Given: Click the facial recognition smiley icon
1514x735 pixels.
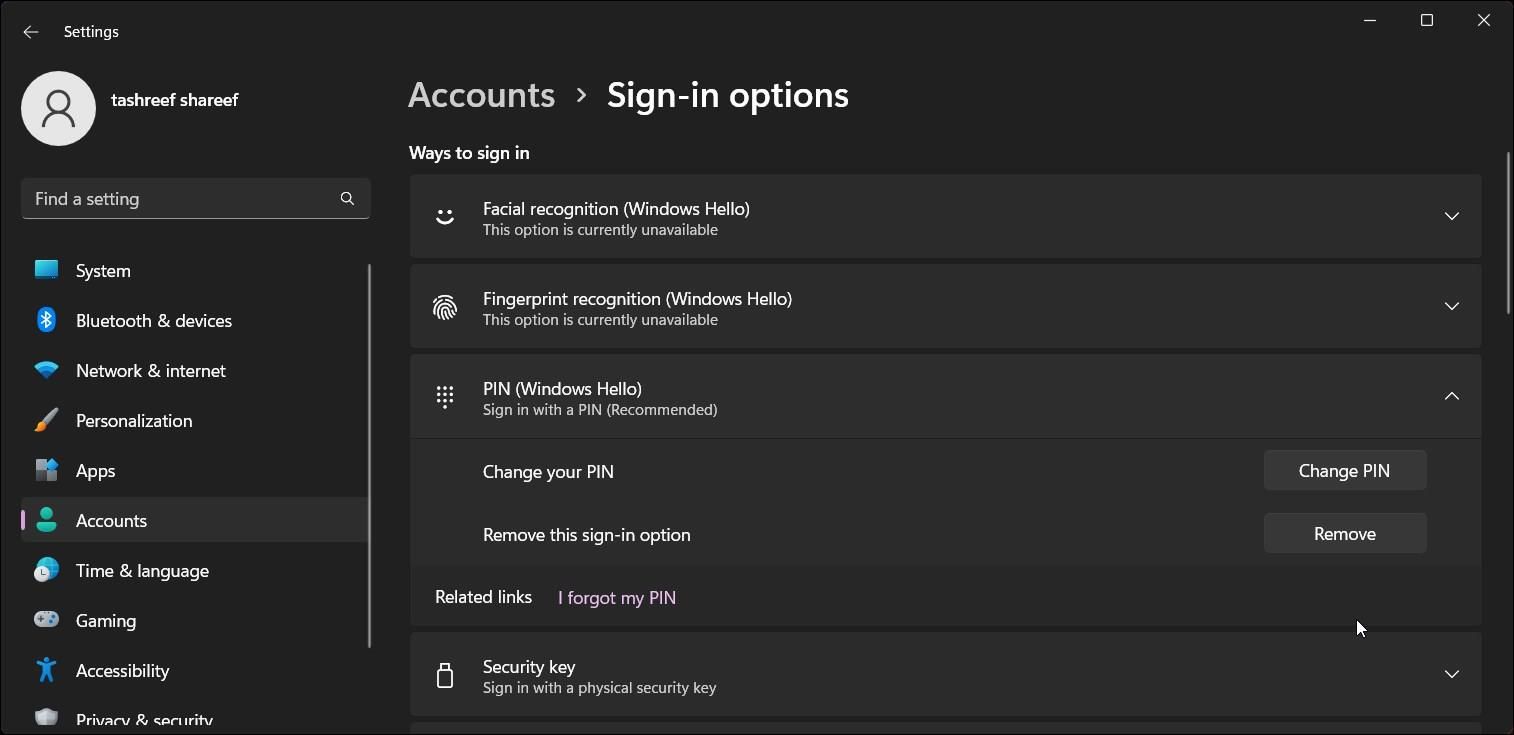Looking at the screenshot, I should click(x=445, y=216).
